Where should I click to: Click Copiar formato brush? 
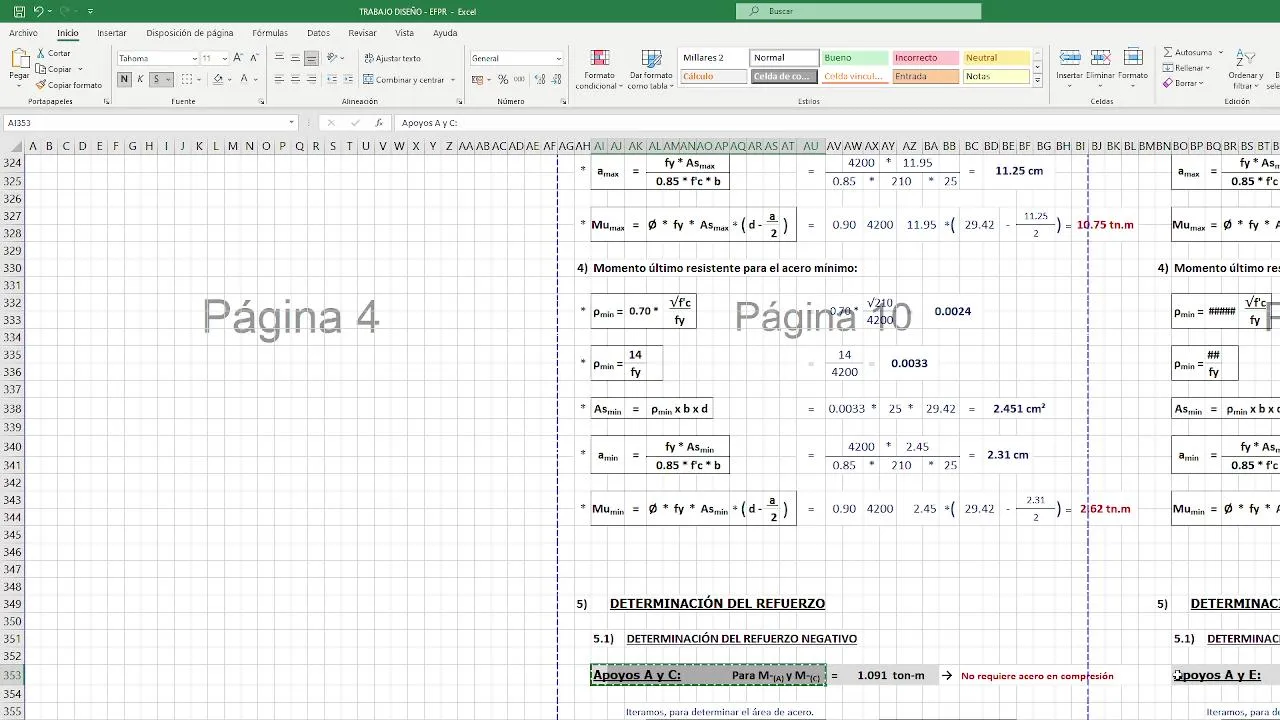pos(69,85)
